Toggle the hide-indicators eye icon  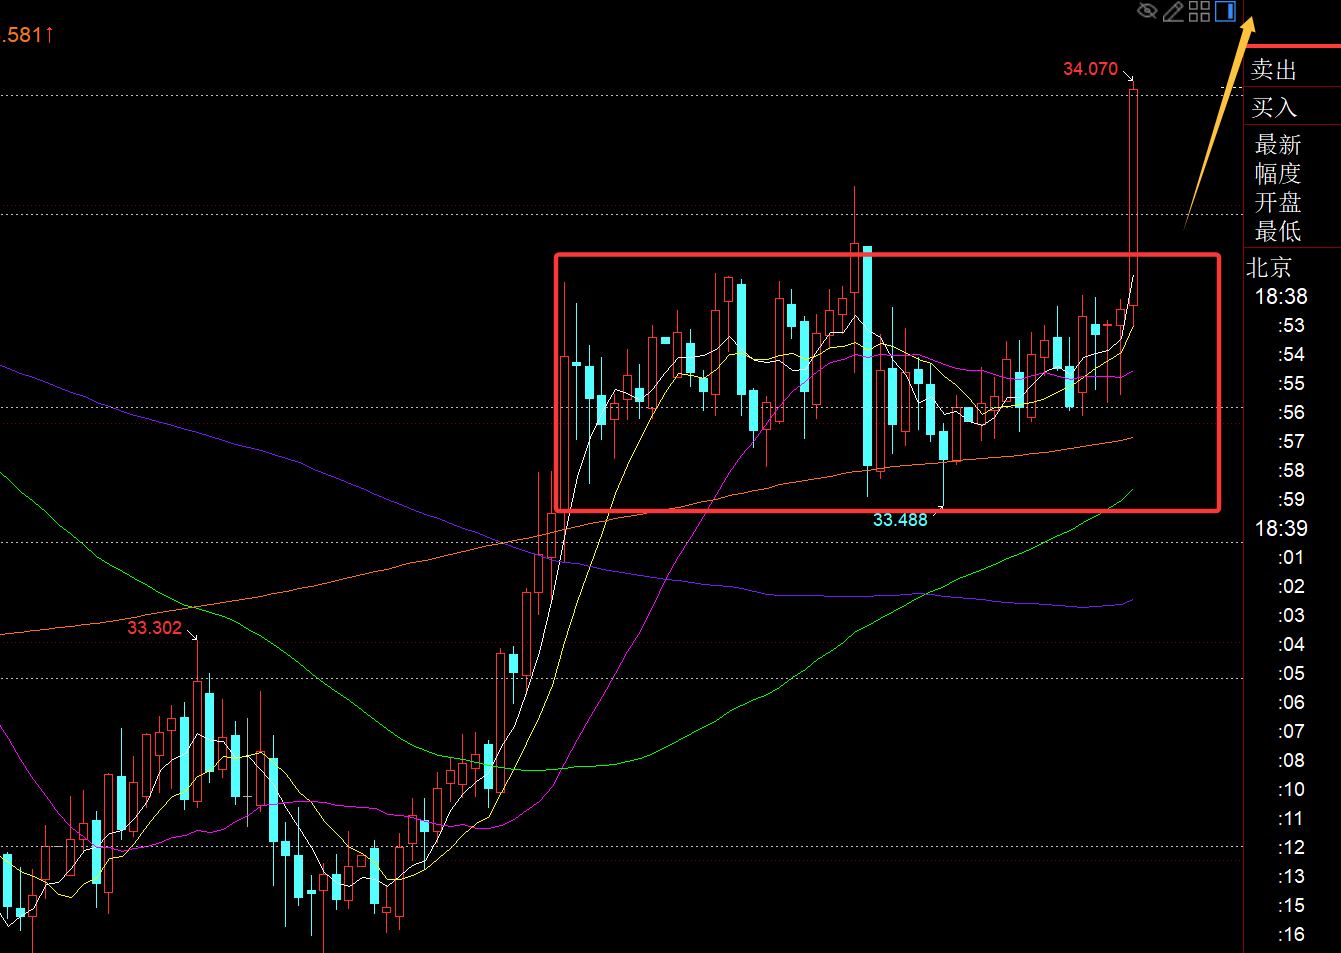coord(1147,11)
